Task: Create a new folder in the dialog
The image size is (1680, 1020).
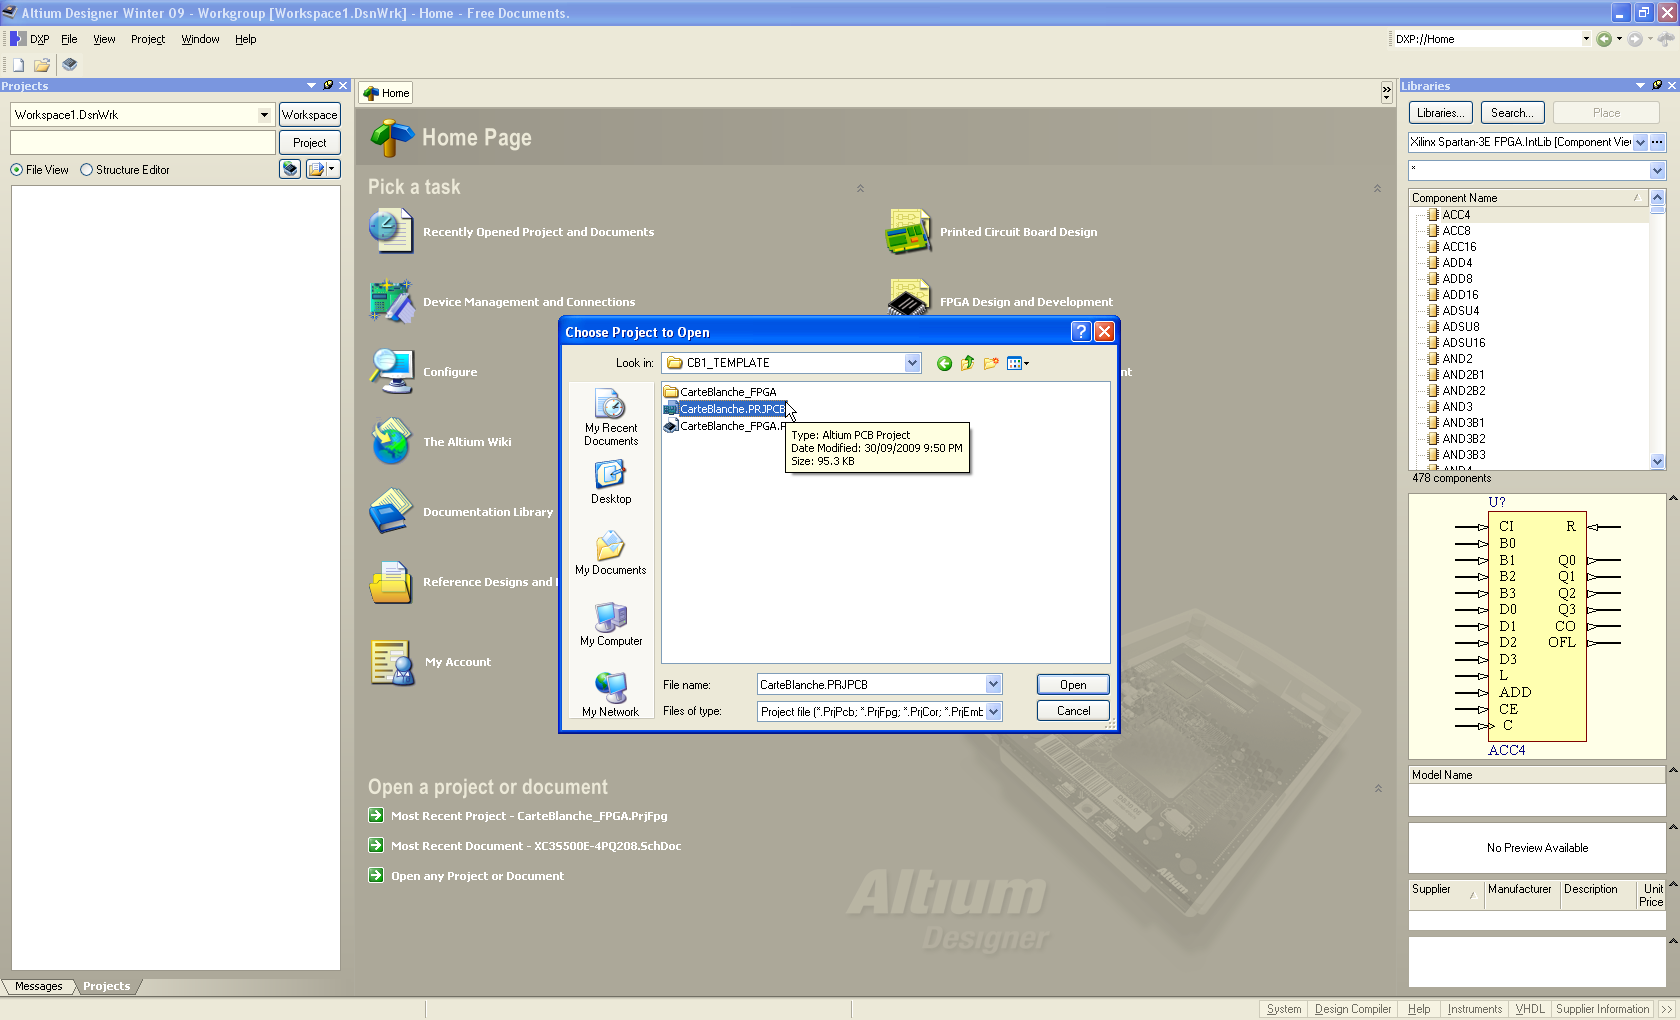Action: pyautogui.click(x=991, y=363)
